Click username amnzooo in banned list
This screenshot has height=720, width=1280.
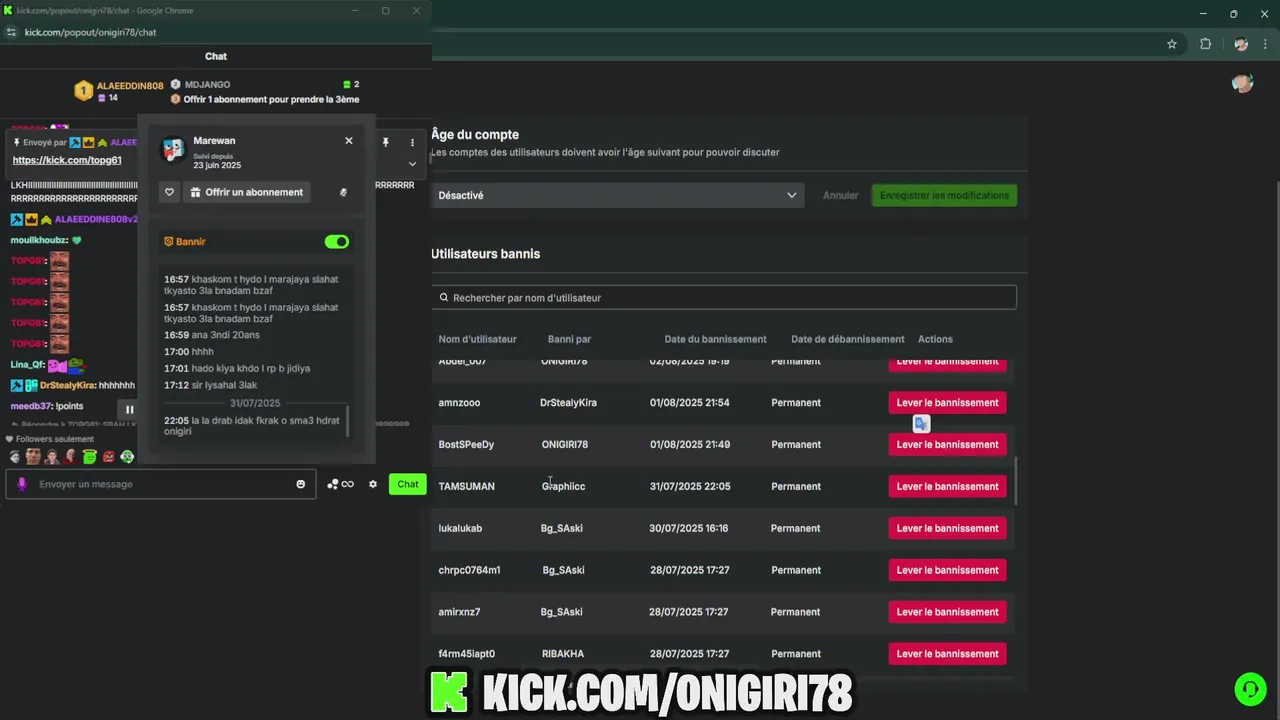click(x=459, y=402)
